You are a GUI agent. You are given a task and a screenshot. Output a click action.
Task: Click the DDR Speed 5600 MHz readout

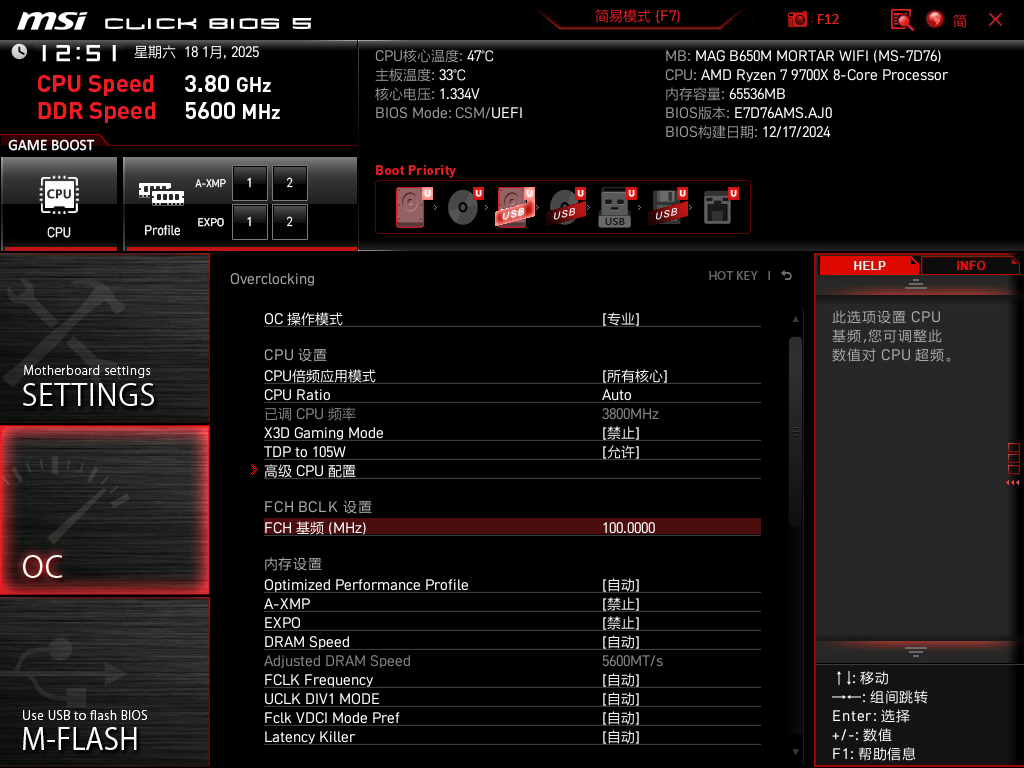[x=159, y=111]
